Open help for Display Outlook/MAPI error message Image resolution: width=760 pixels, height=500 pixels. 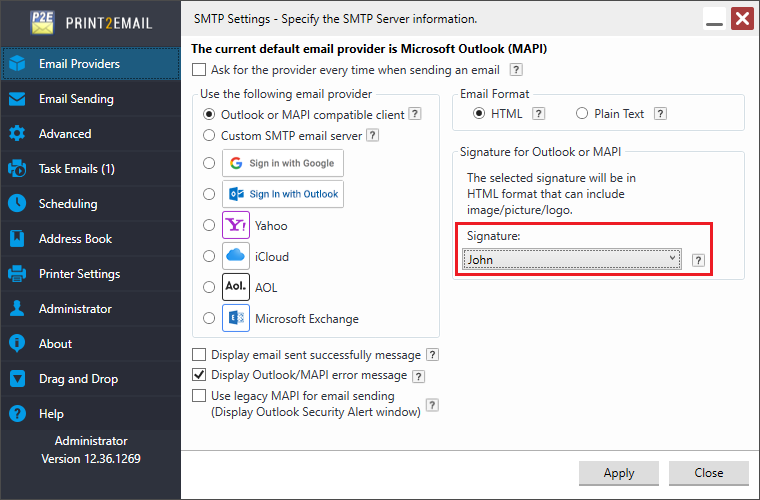[x=418, y=376]
